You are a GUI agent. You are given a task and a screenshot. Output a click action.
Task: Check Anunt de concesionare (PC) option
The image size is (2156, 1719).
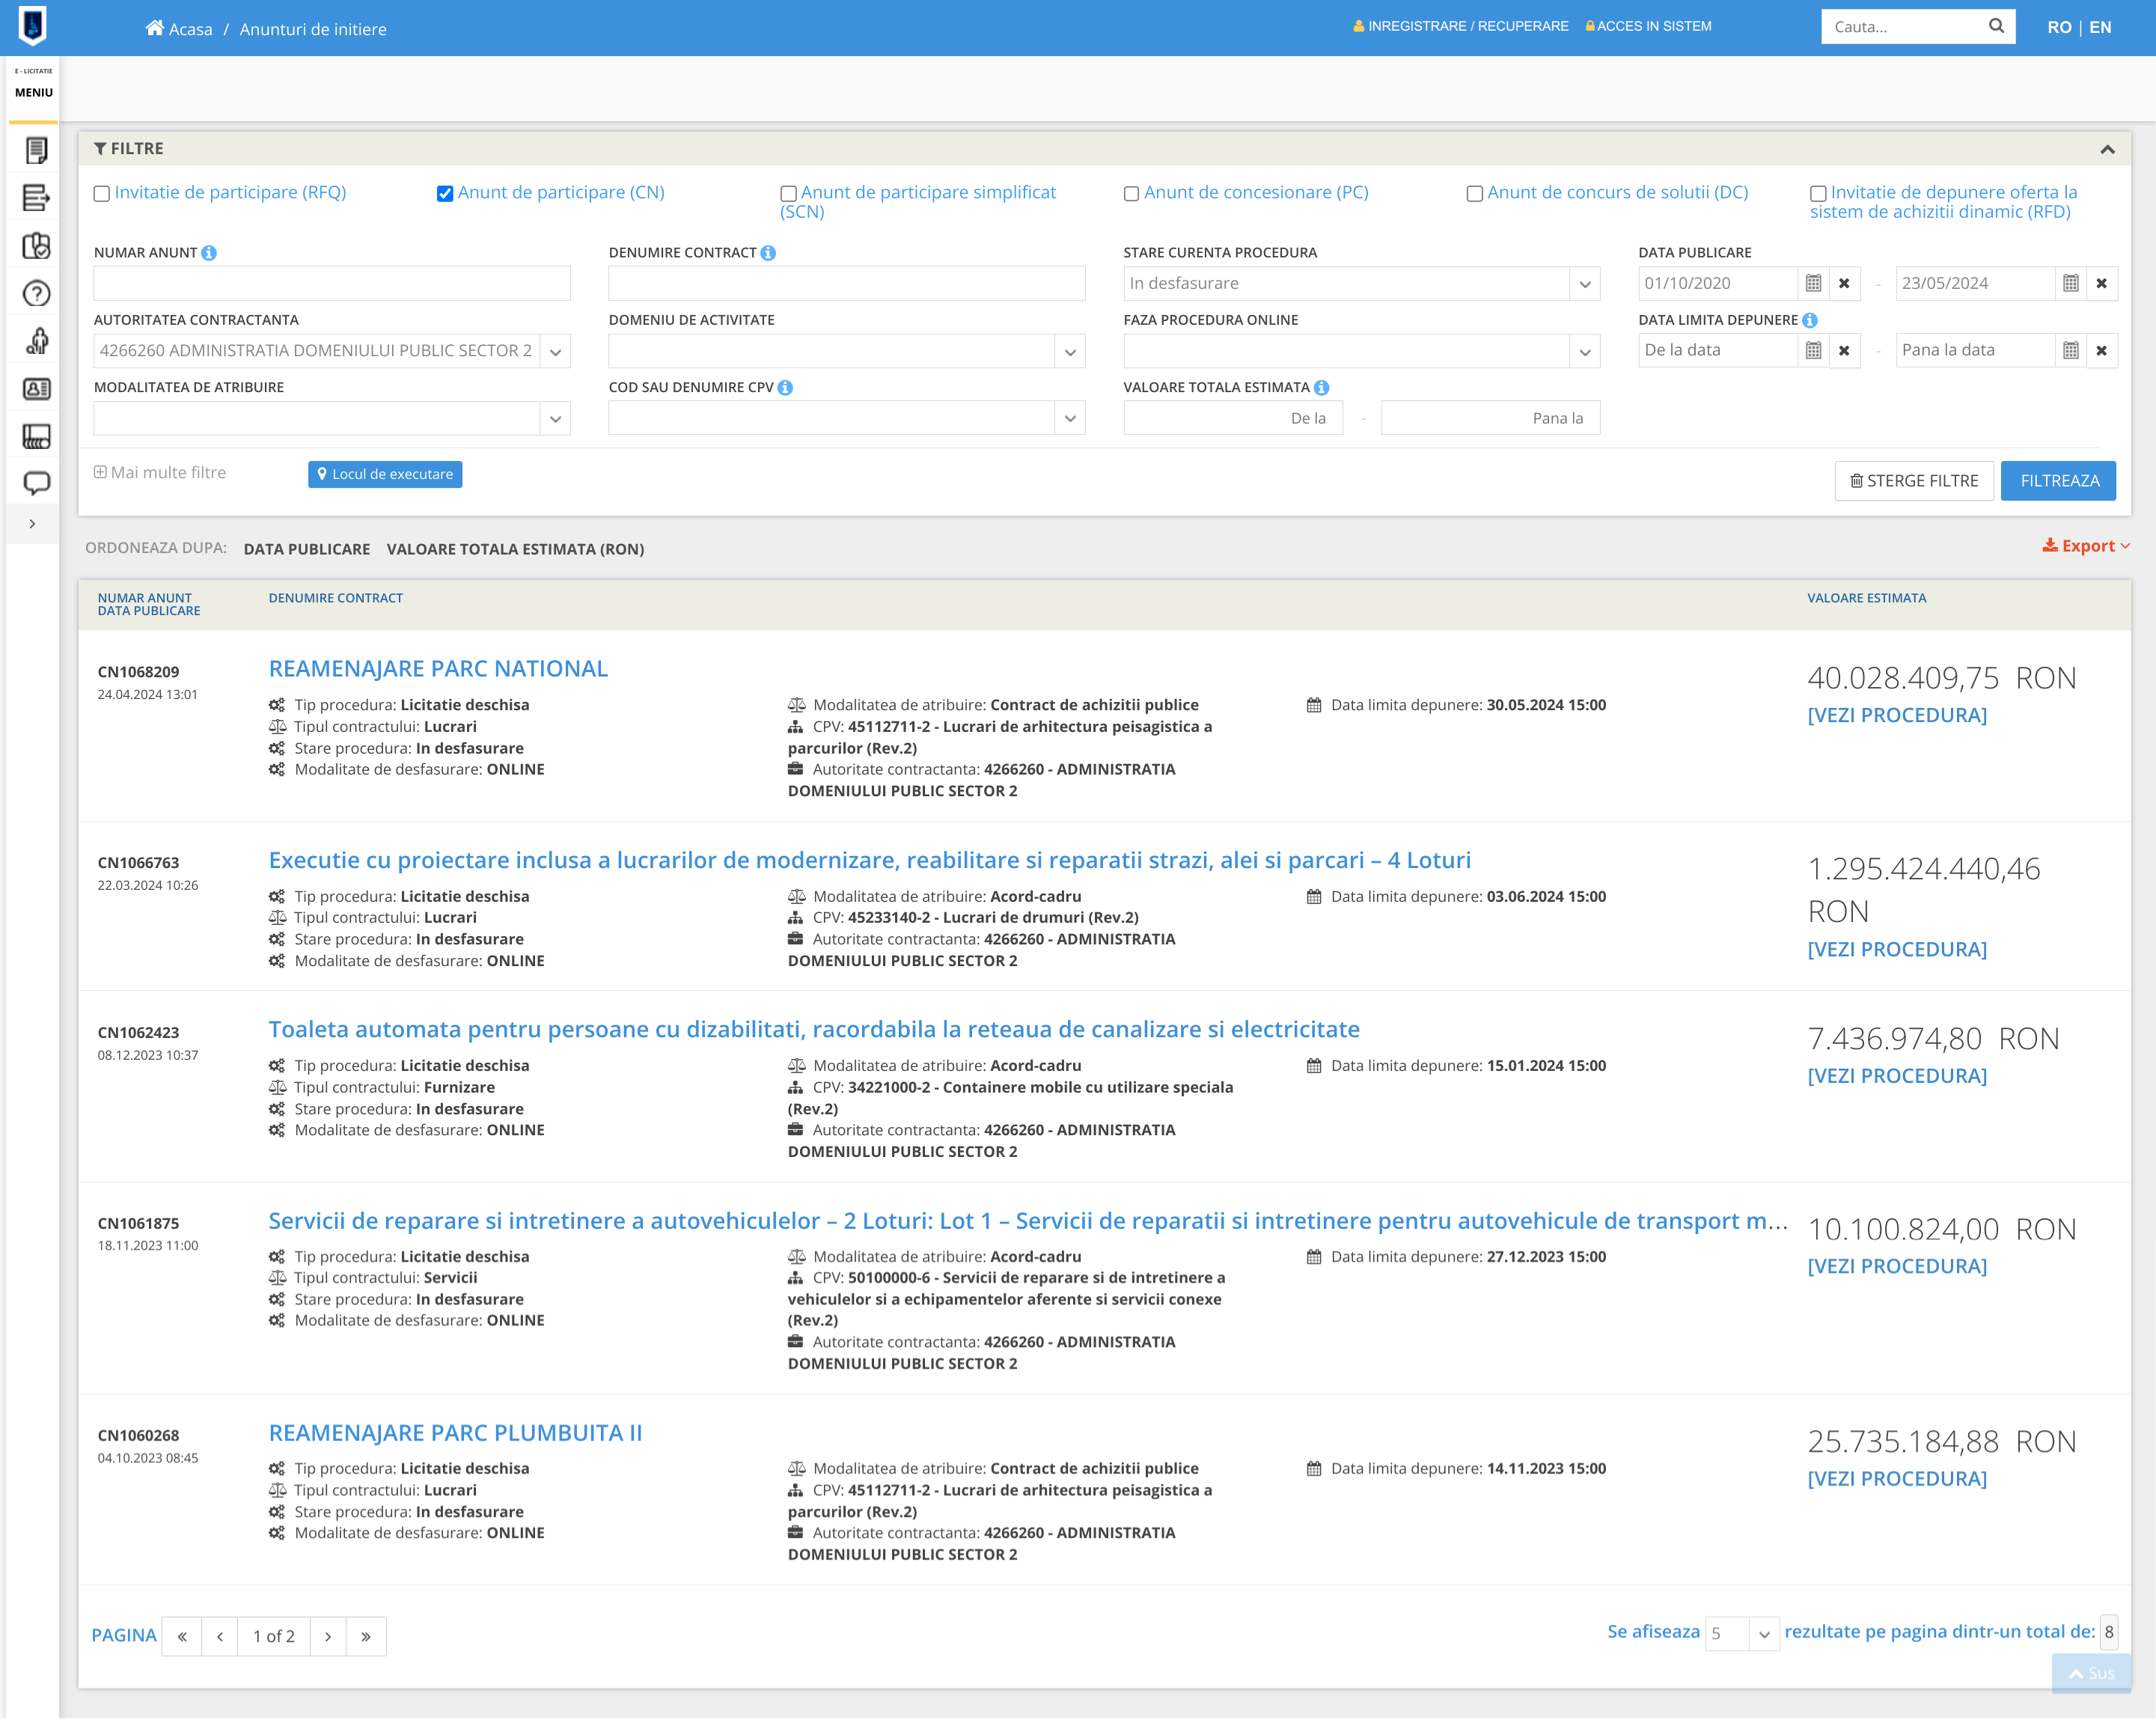1131,194
